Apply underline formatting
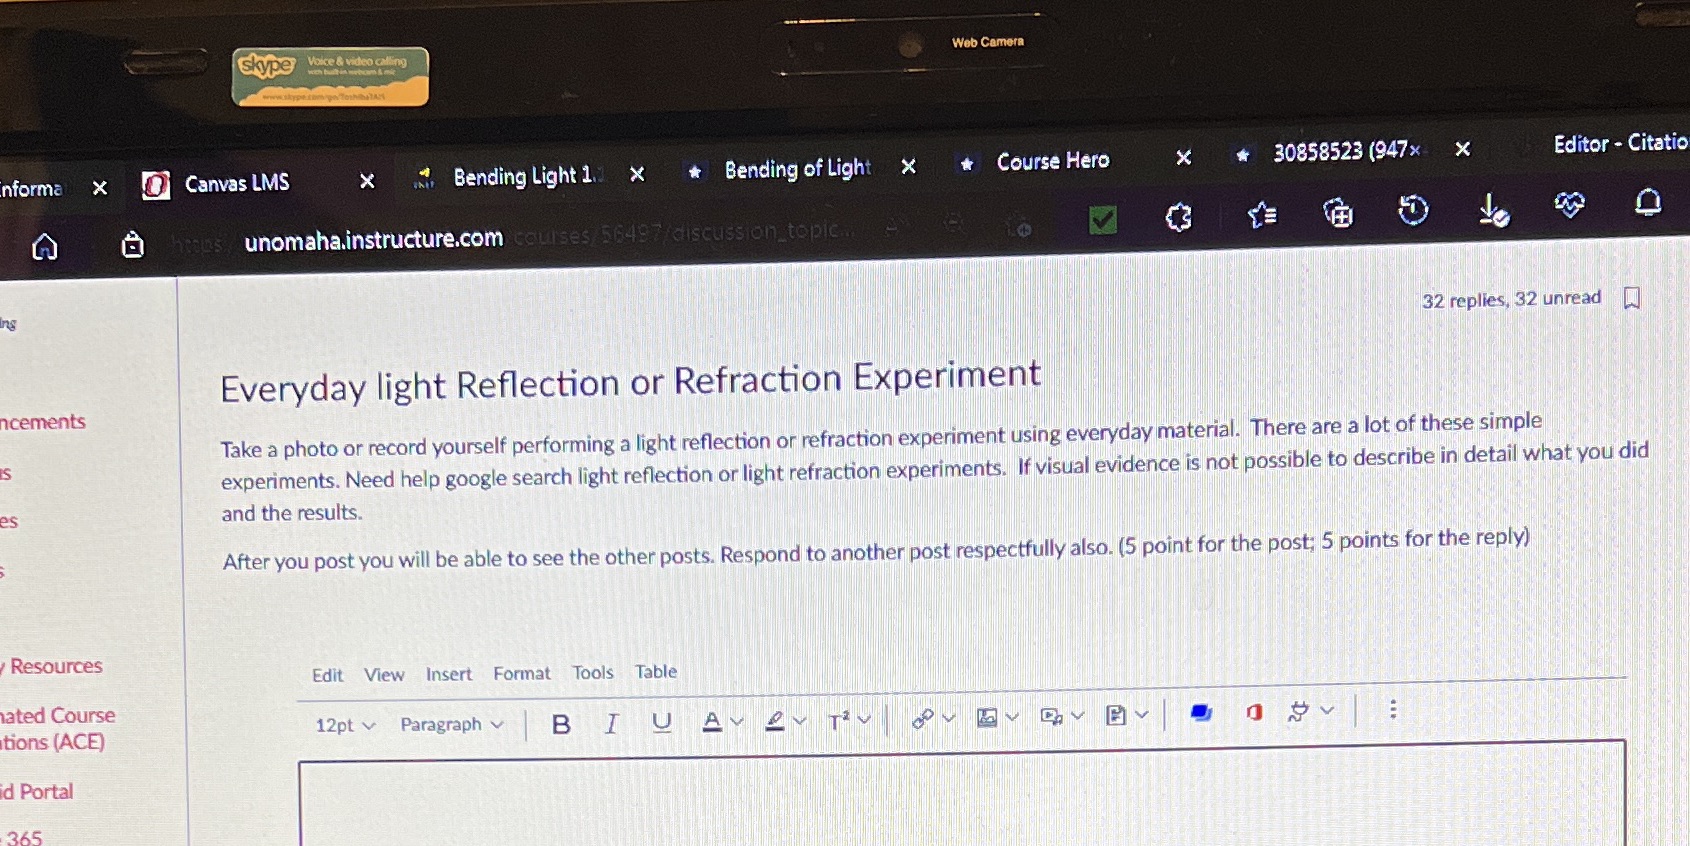Screen dimensions: 1690x846 pyautogui.click(x=661, y=722)
